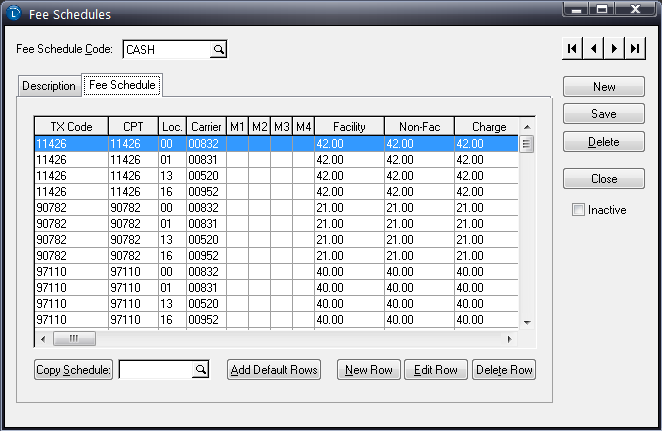
Task: Click the vertical scrollbar thumb
Action: [526, 144]
